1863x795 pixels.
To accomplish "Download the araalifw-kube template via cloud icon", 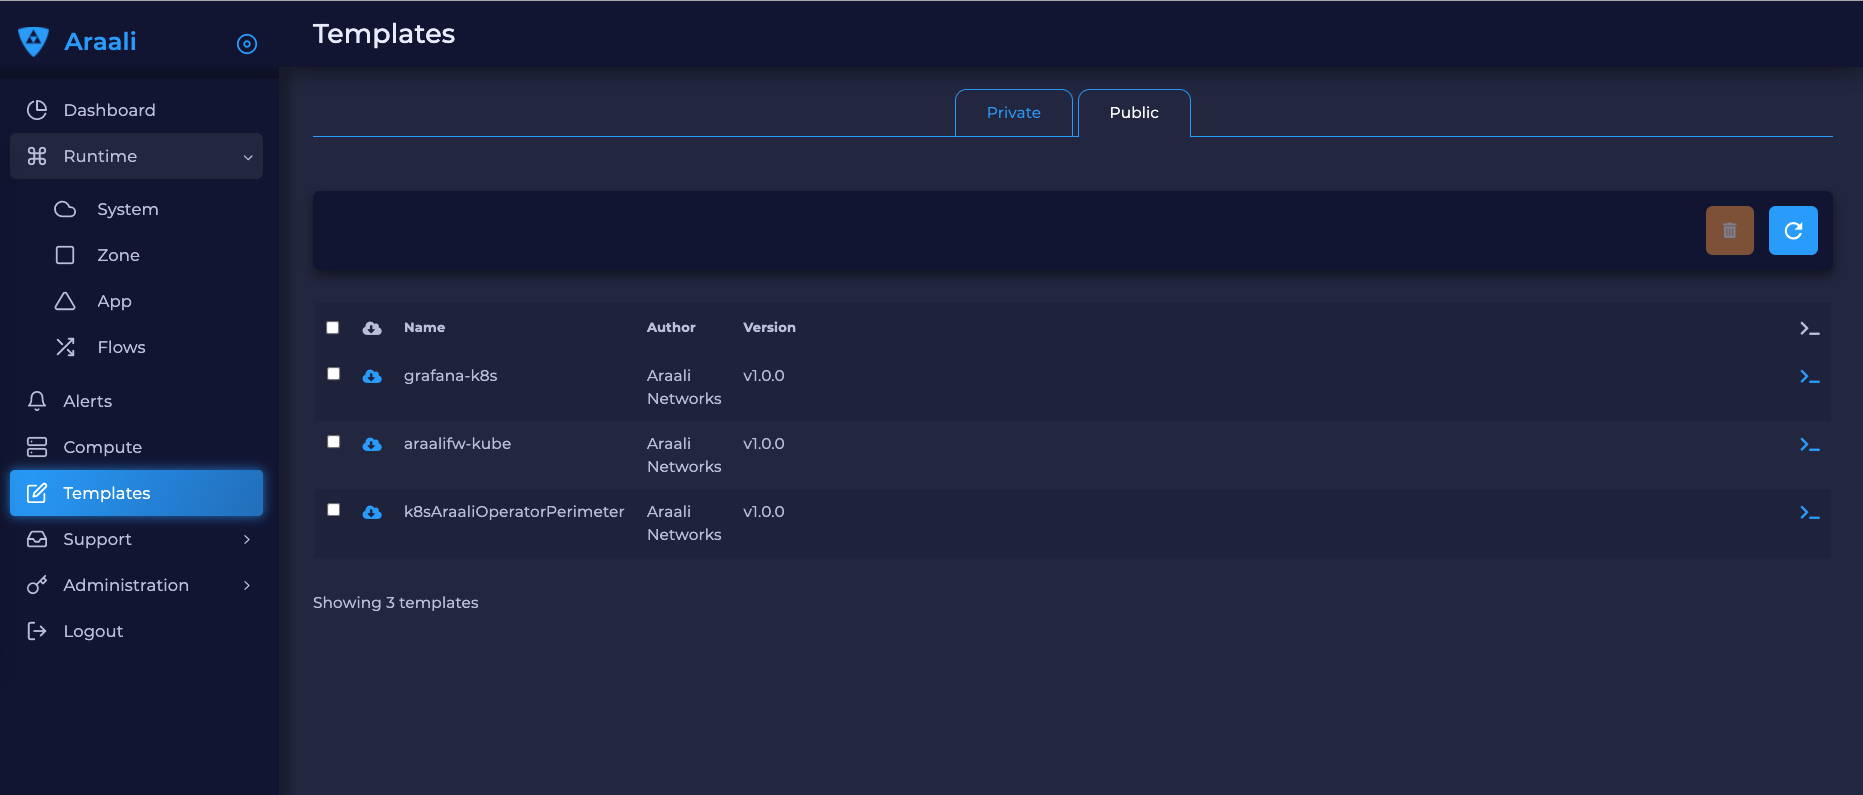I will [x=372, y=444].
